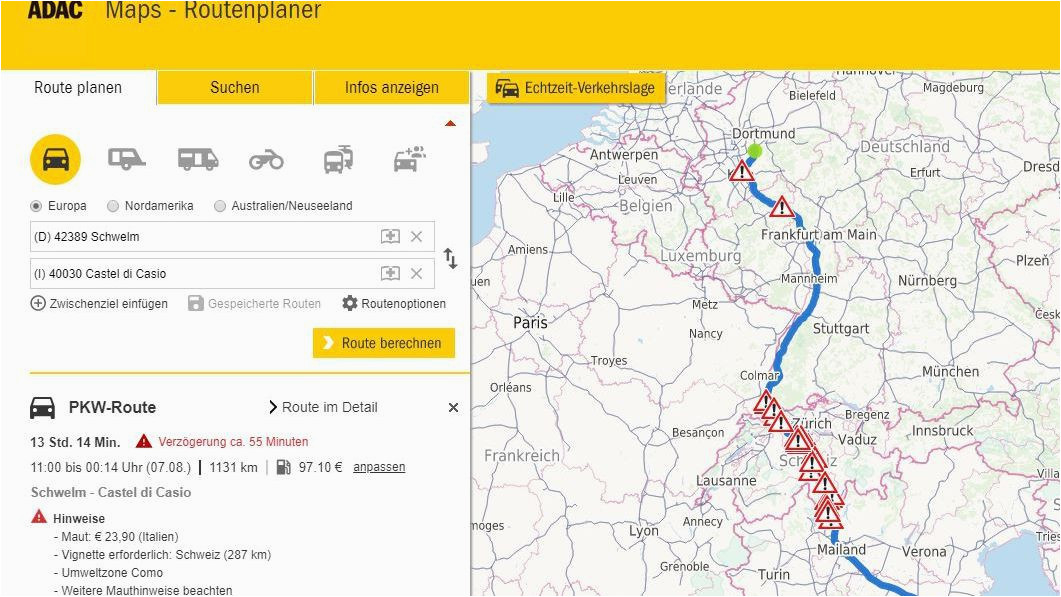Click the '1131 km' distance value

[x=233, y=467]
